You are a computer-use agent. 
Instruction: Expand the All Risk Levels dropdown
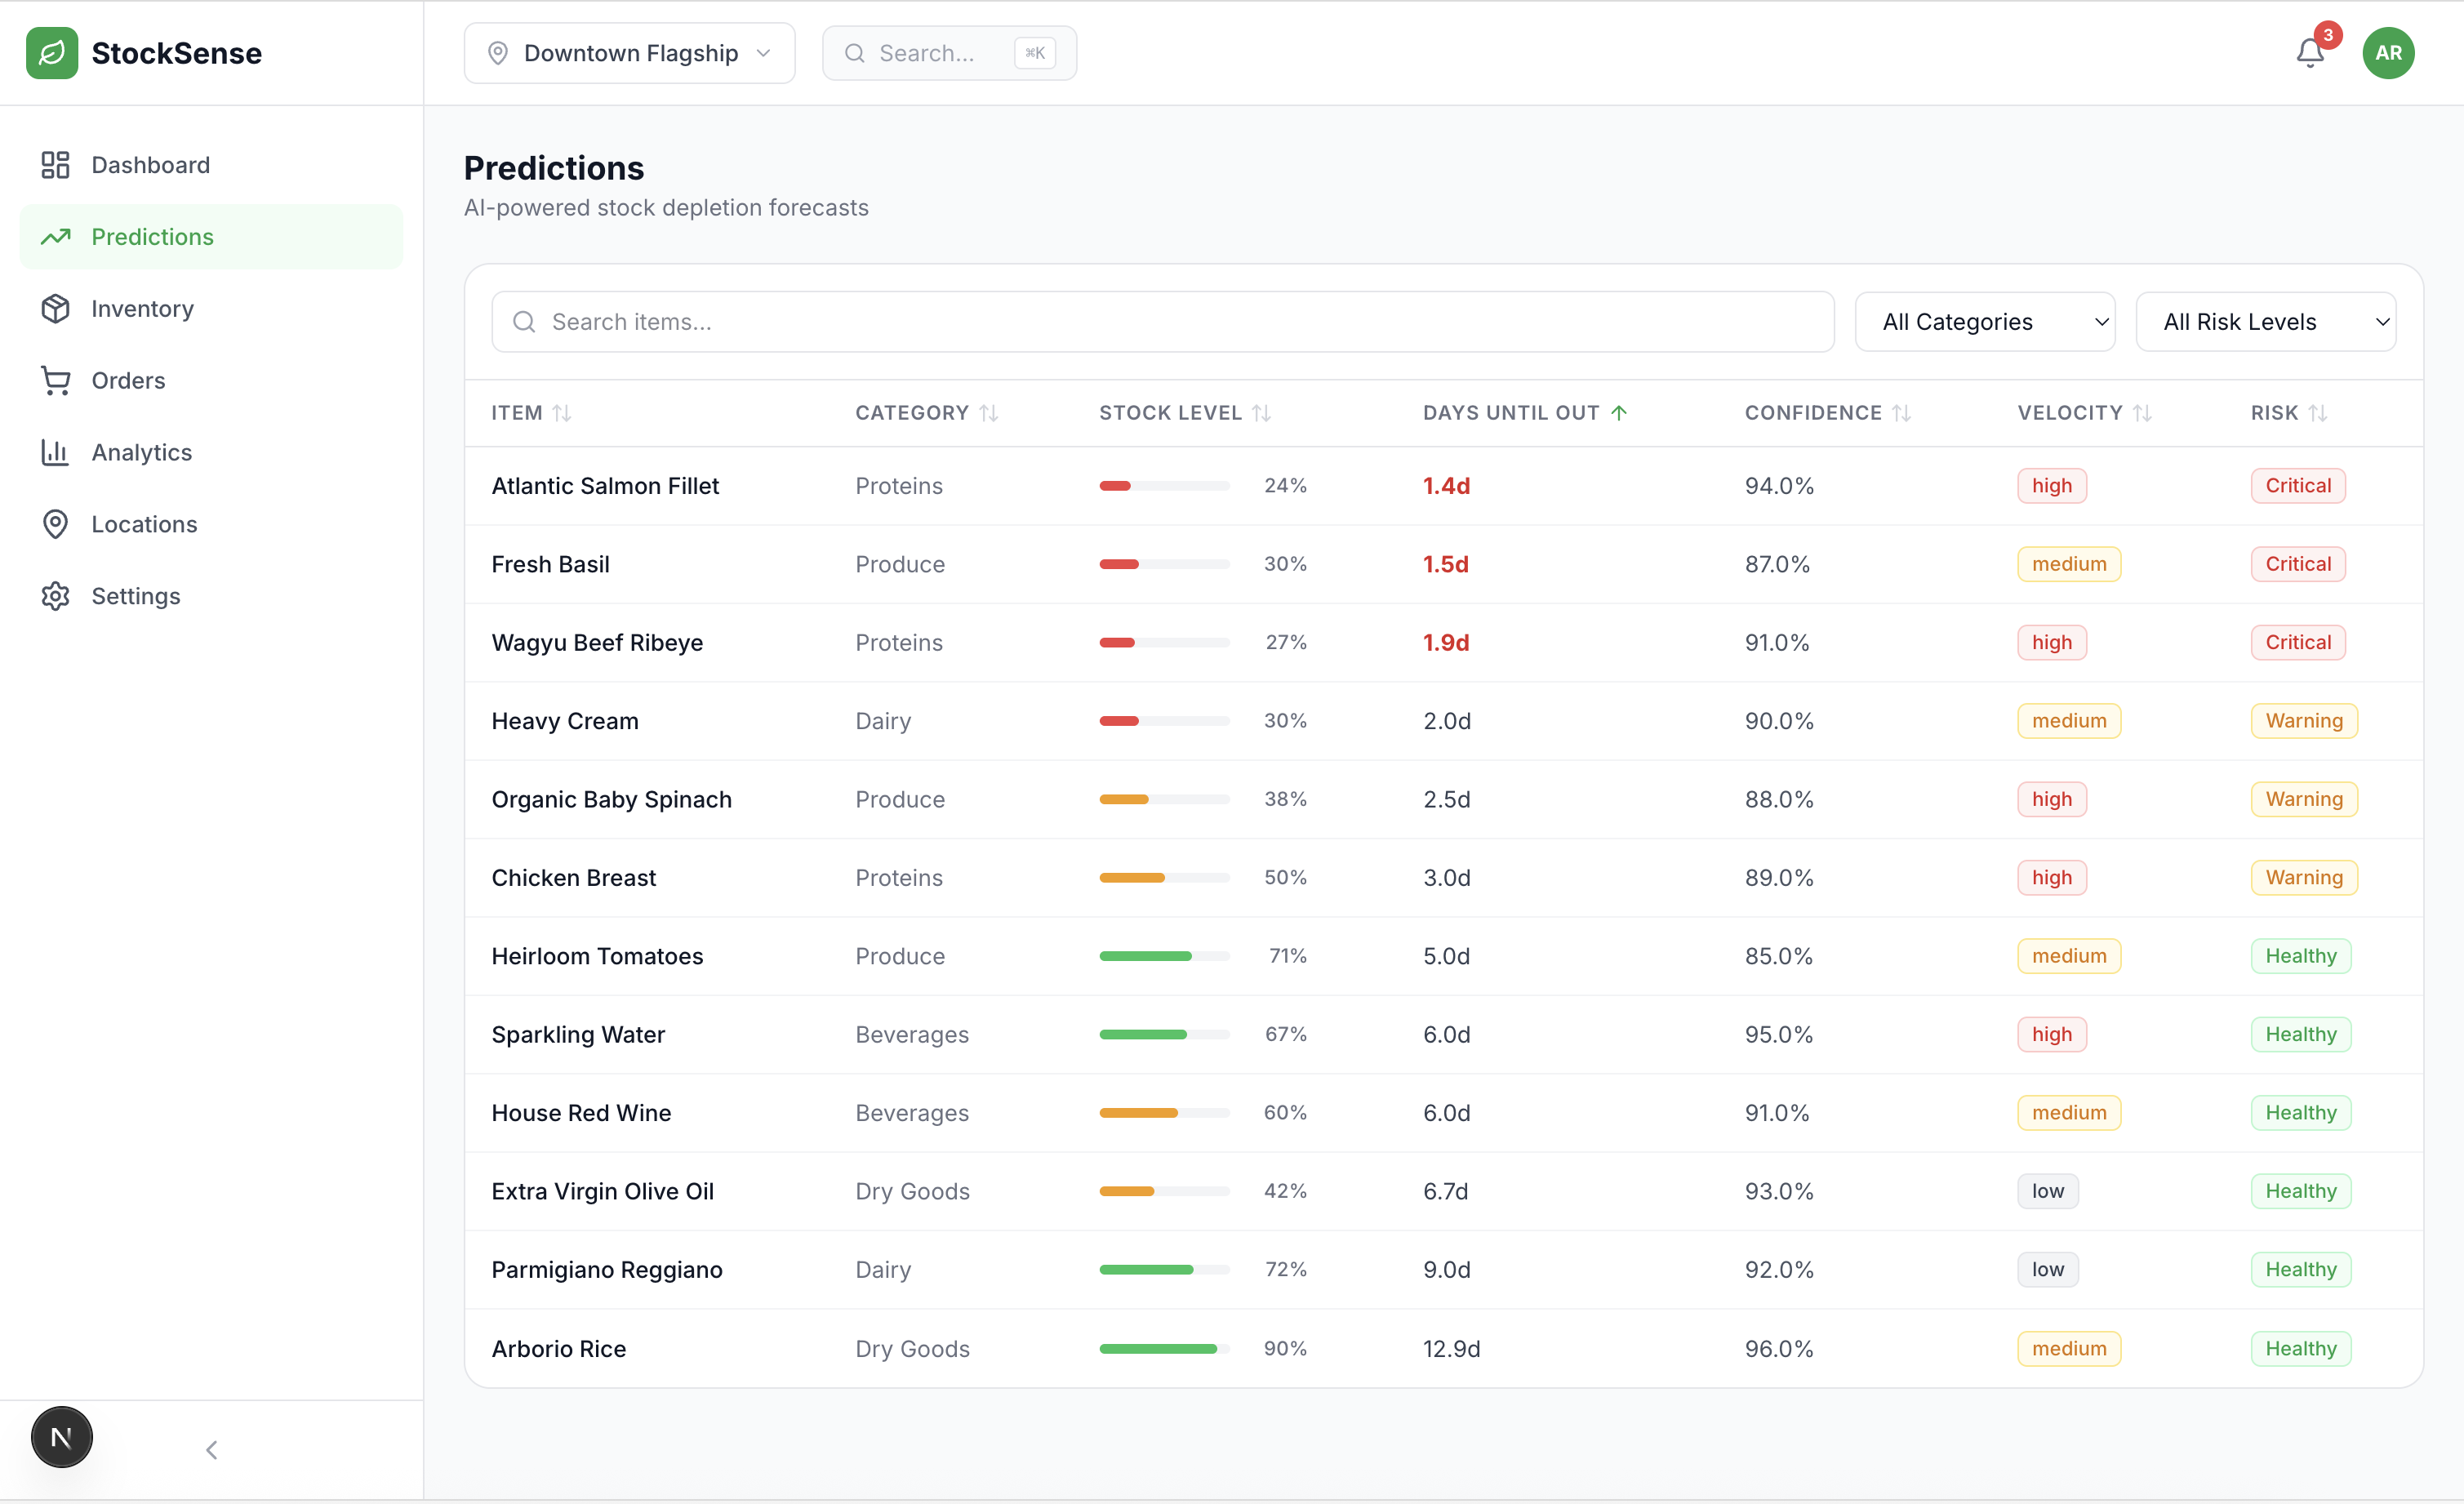(x=2265, y=322)
